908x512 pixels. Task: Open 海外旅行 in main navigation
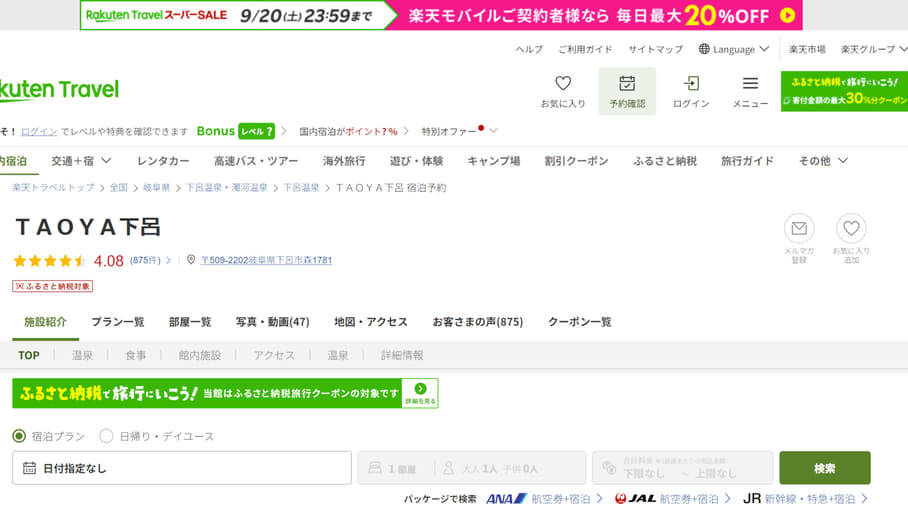point(344,161)
